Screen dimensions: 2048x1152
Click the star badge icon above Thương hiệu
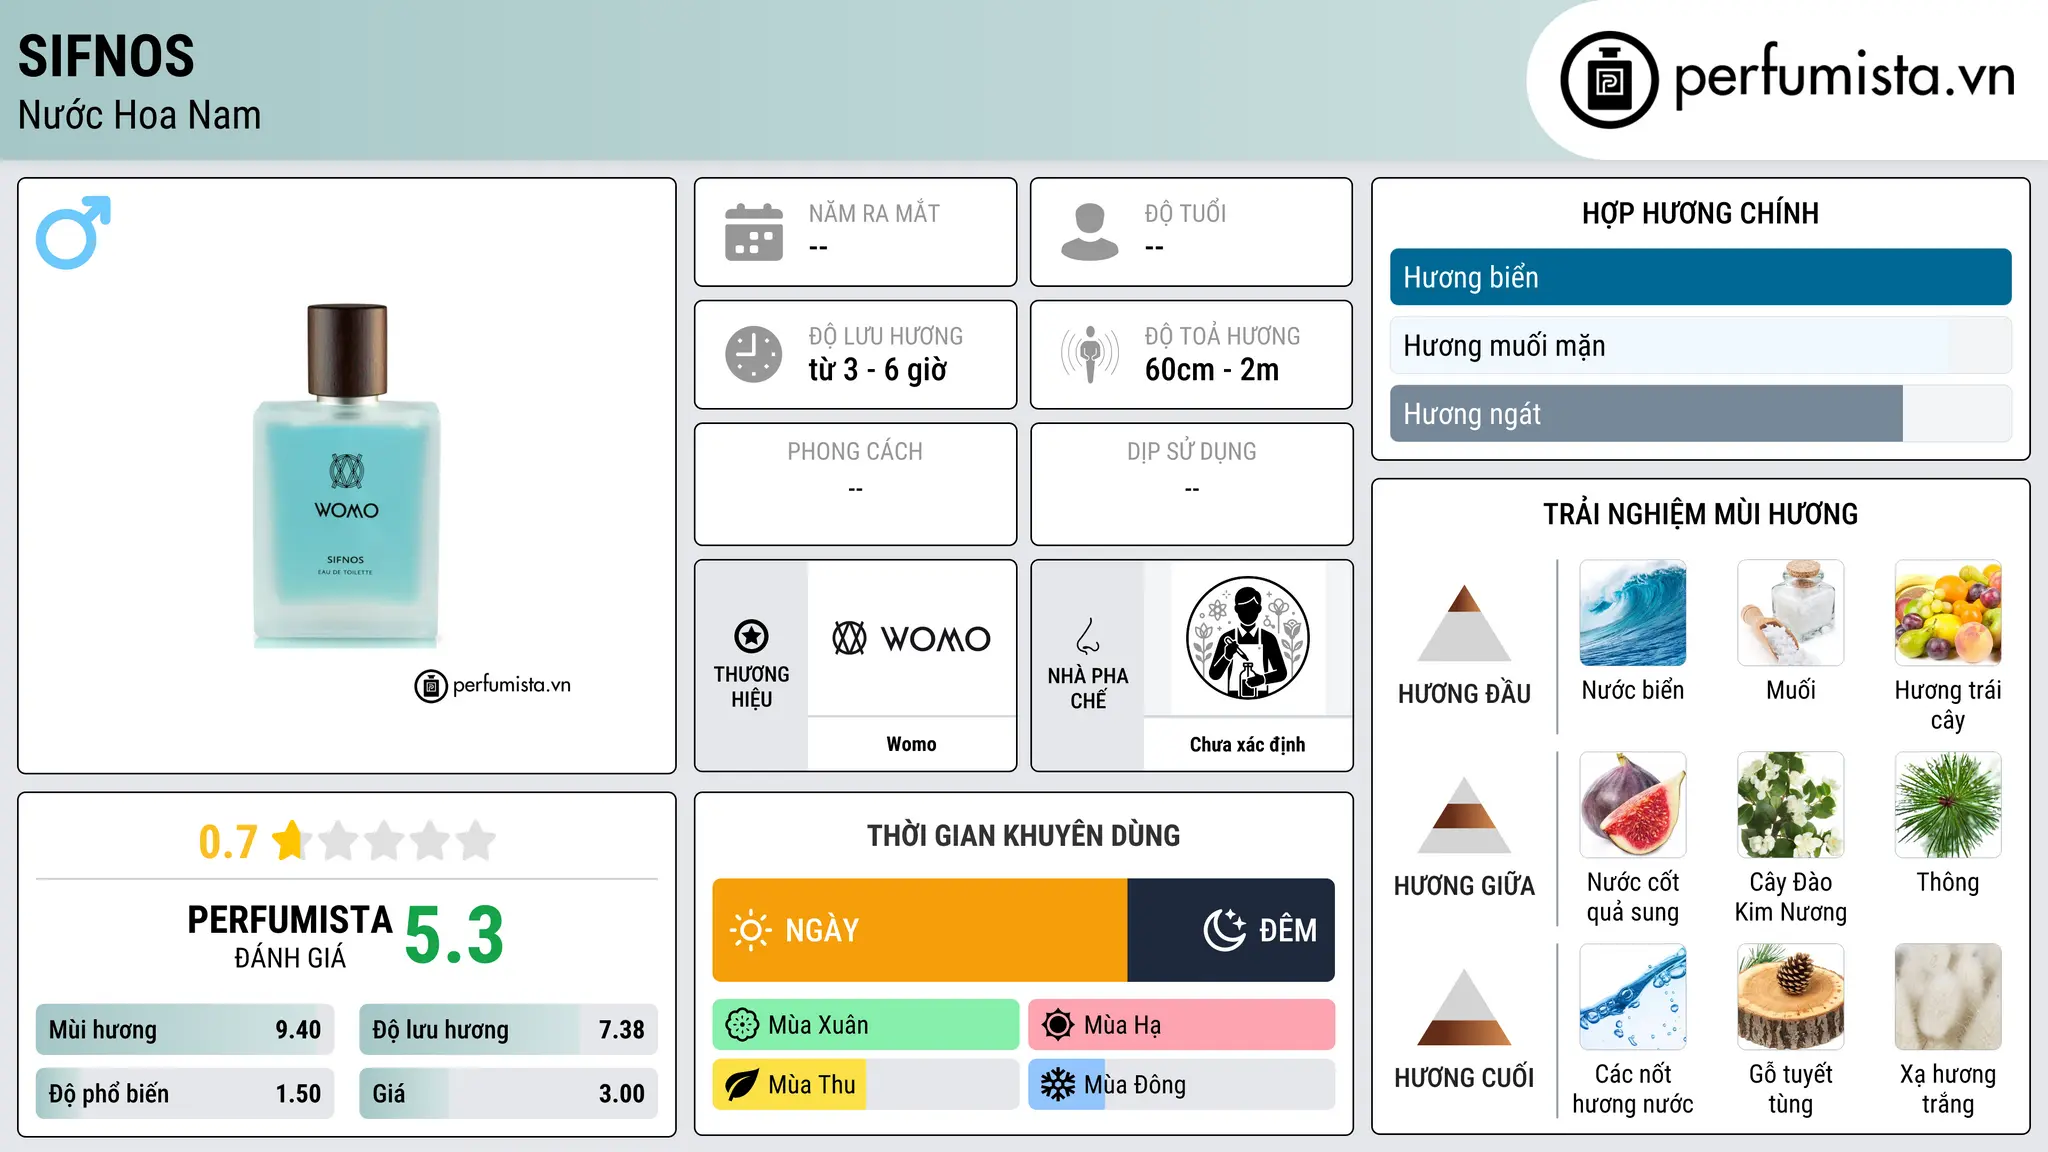751,636
